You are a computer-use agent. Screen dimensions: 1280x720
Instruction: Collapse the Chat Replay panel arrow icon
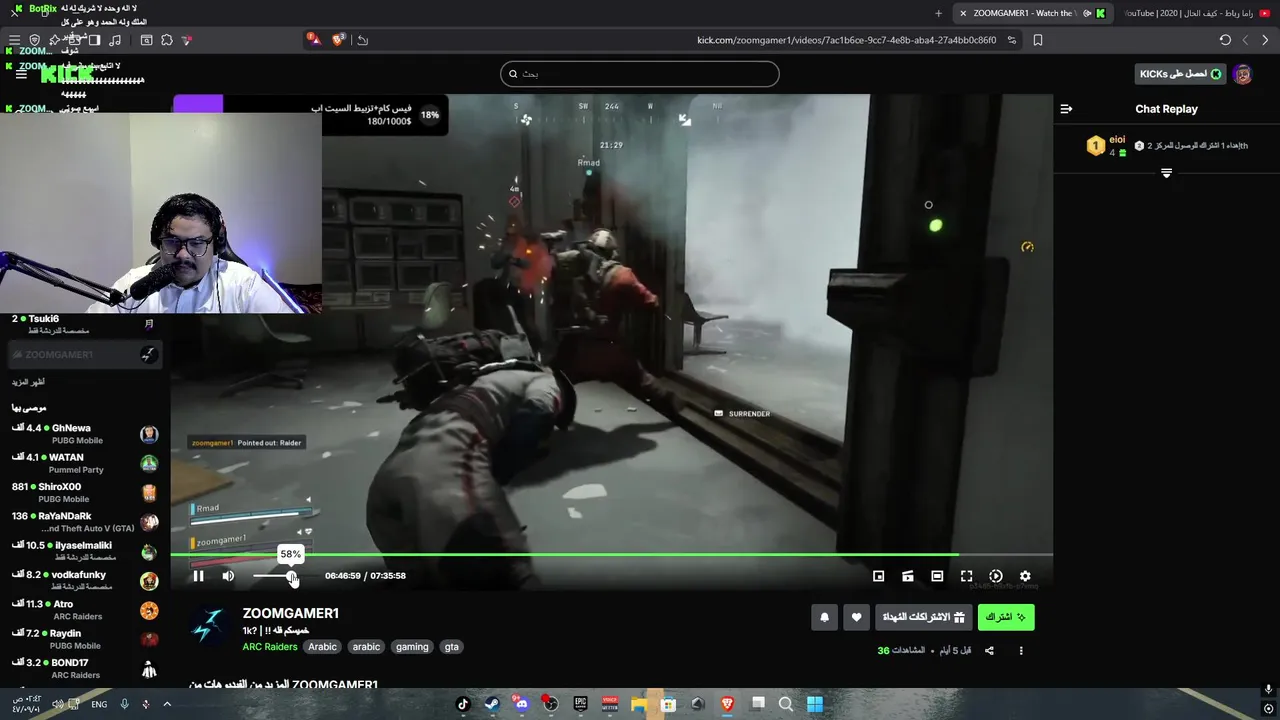point(1066,109)
